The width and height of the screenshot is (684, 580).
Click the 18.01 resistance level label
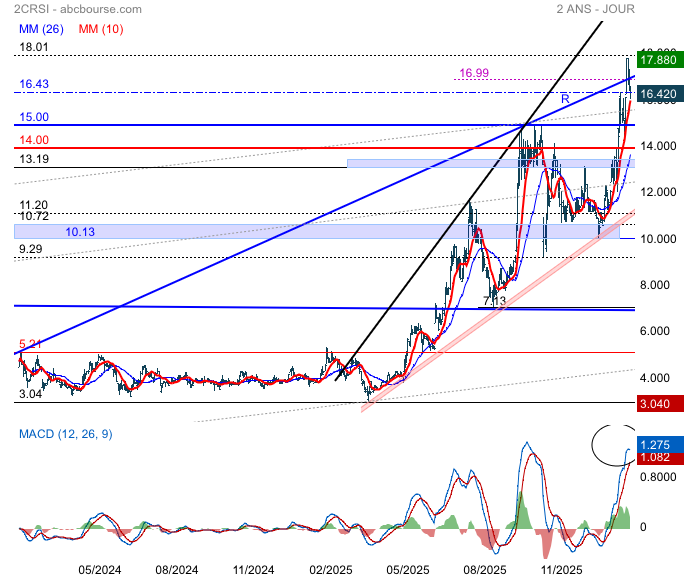point(34,47)
